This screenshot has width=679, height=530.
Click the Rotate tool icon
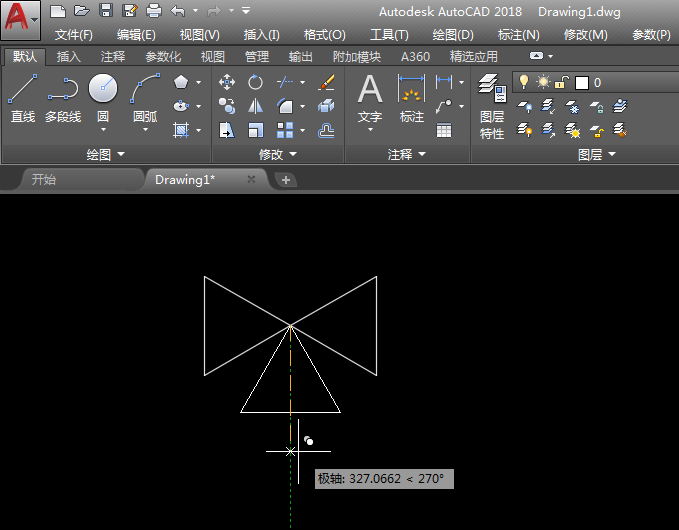(x=256, y=82)
